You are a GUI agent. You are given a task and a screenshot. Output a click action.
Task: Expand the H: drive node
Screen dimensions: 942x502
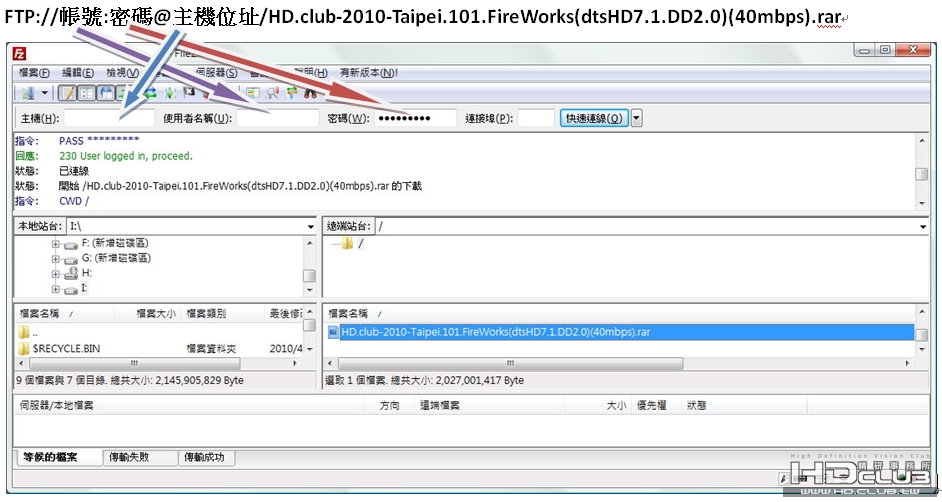pyautogui.click(x=55, y=274)
